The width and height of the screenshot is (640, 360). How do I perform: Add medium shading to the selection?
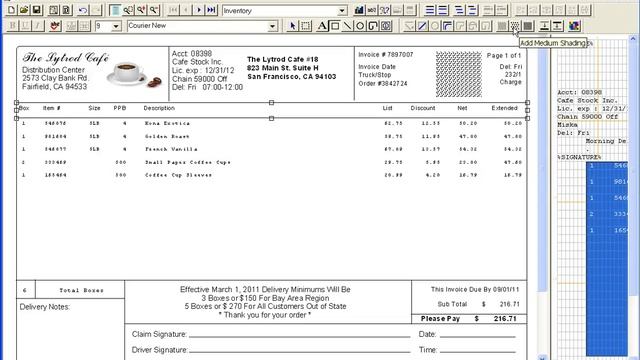515,26
